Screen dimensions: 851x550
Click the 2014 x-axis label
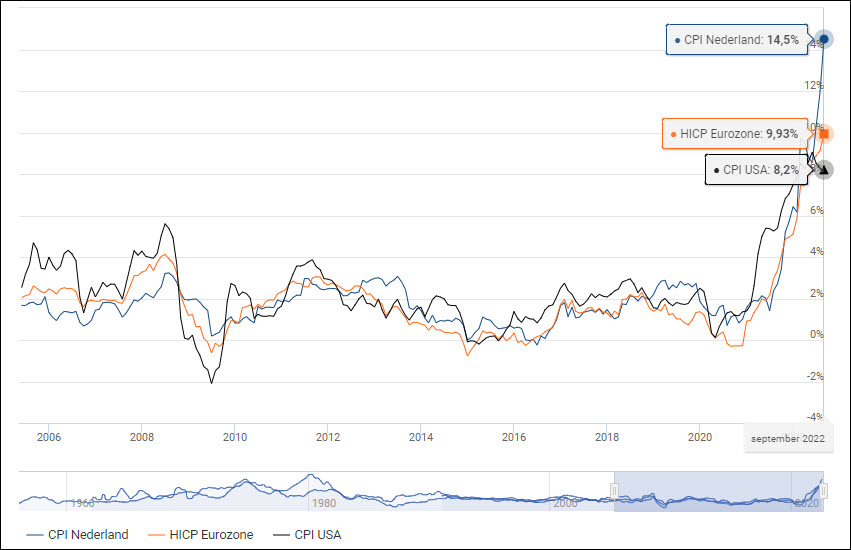tap(421, 437)
